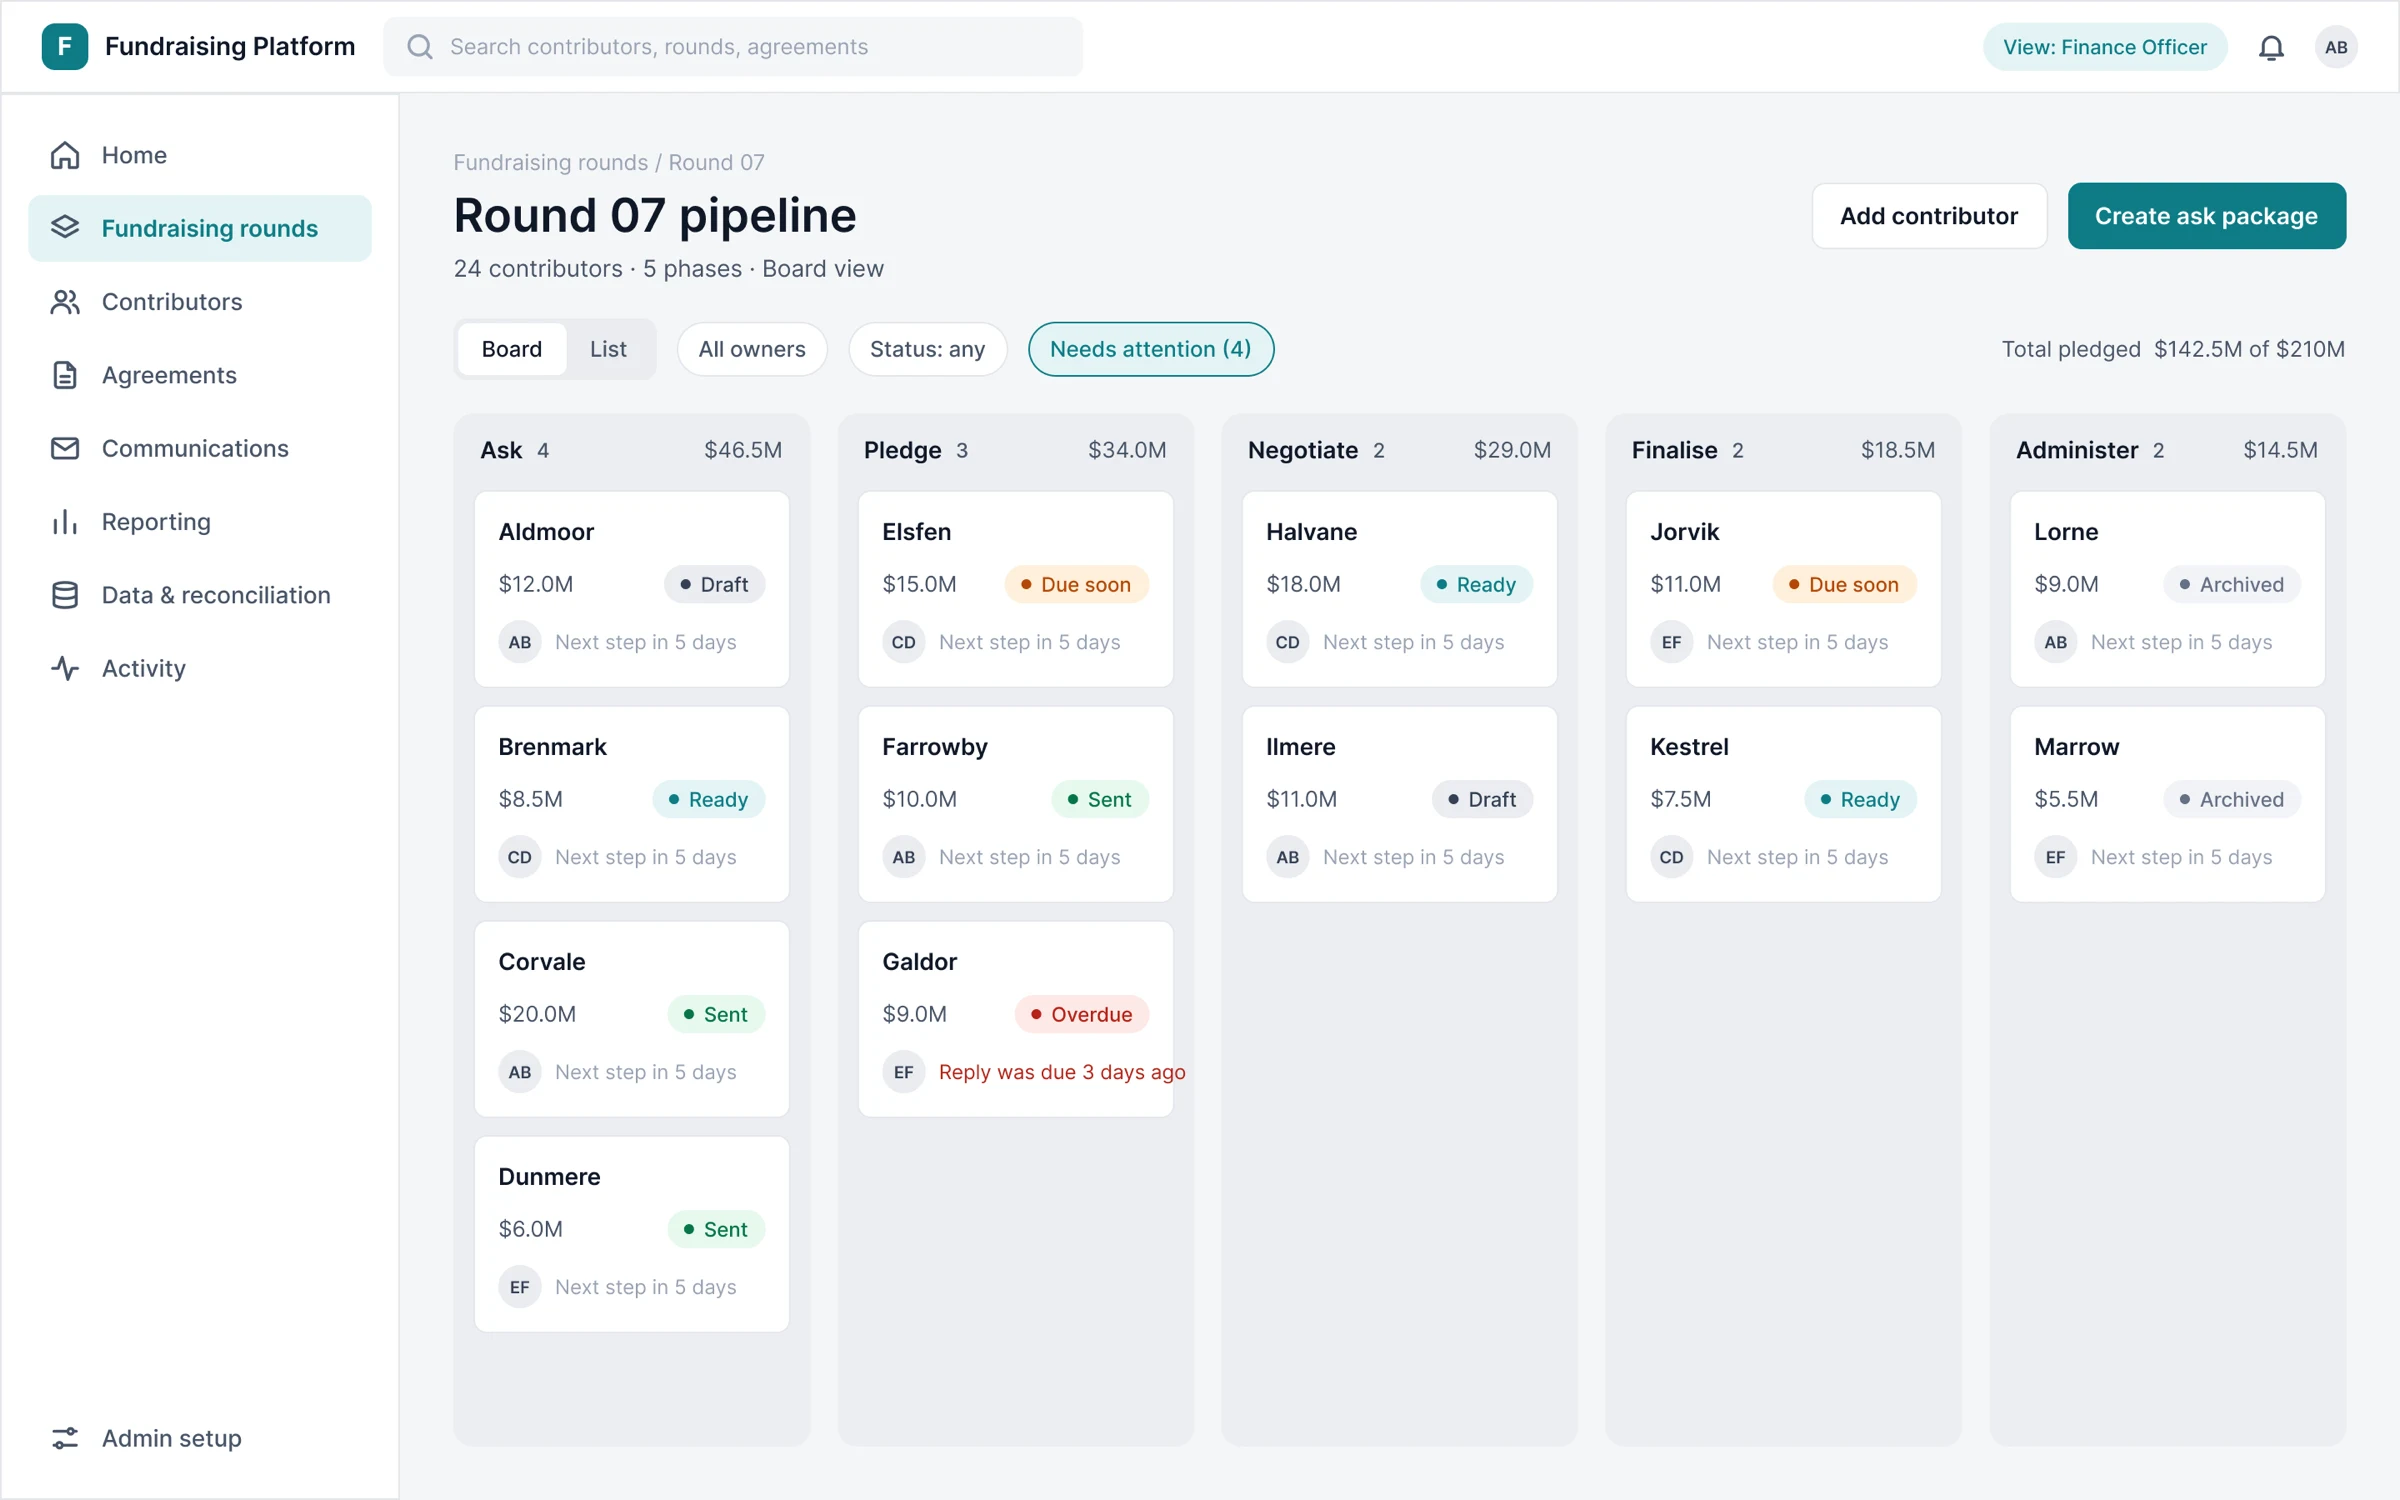The width and height of the screenshot is (2400, 1500).
Task: Open the All owners filter
Action: (x=752, y=349)
